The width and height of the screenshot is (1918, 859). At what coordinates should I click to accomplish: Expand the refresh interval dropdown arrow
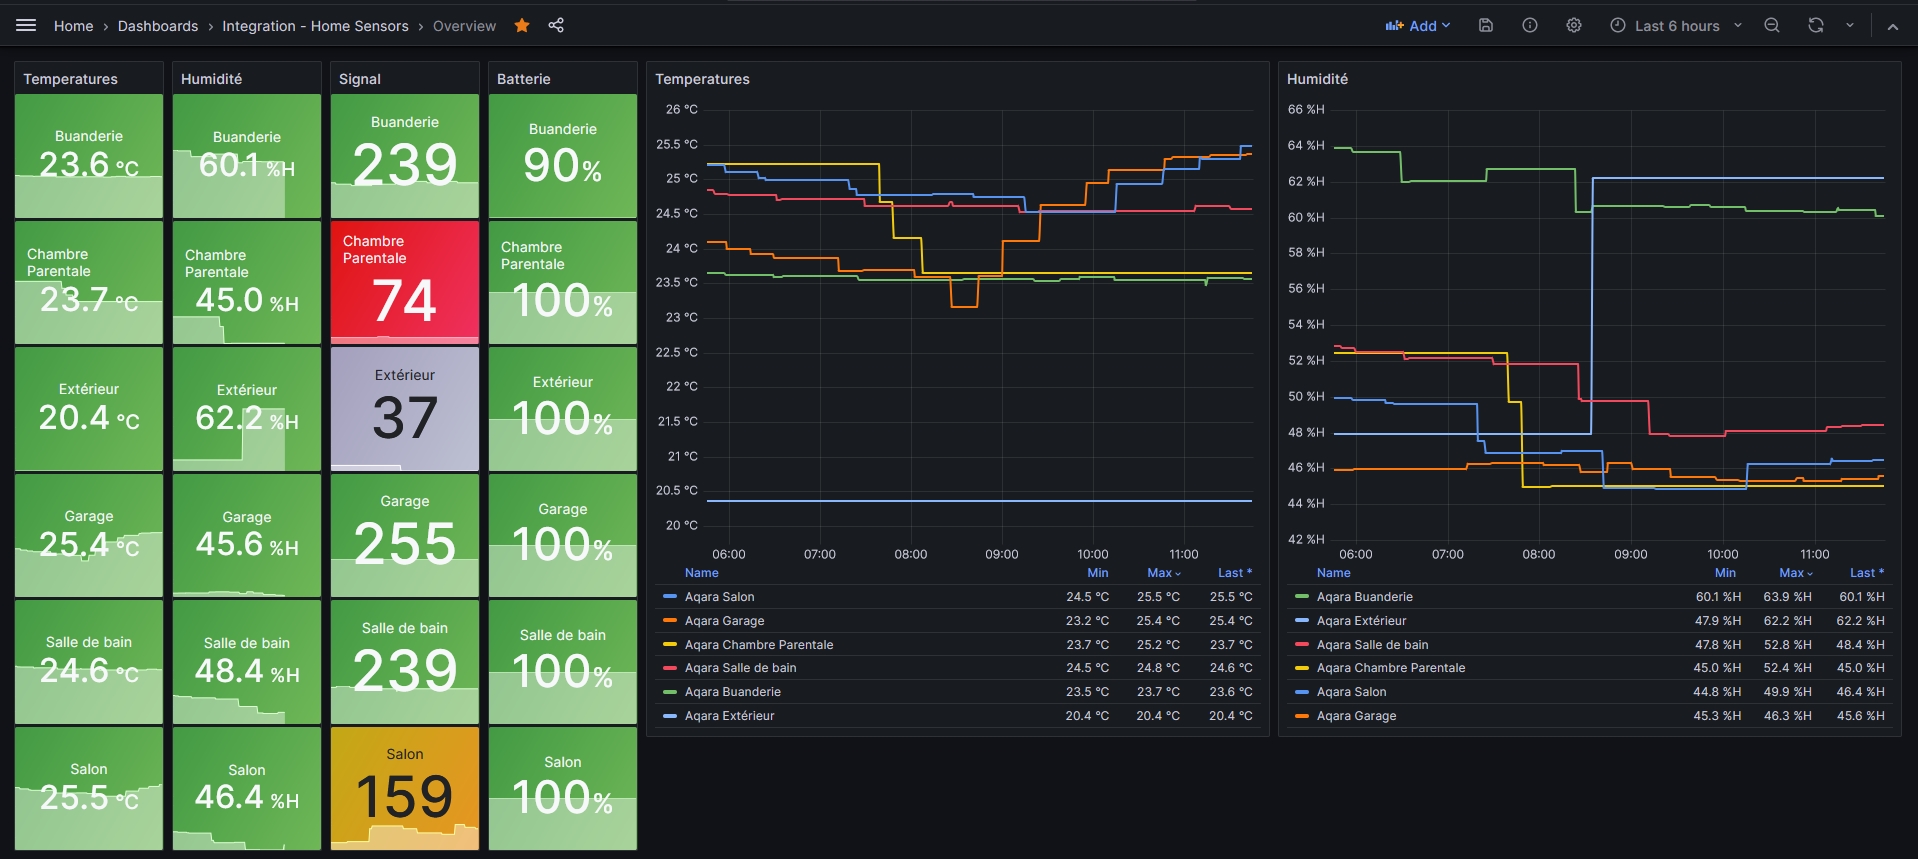1850,25
